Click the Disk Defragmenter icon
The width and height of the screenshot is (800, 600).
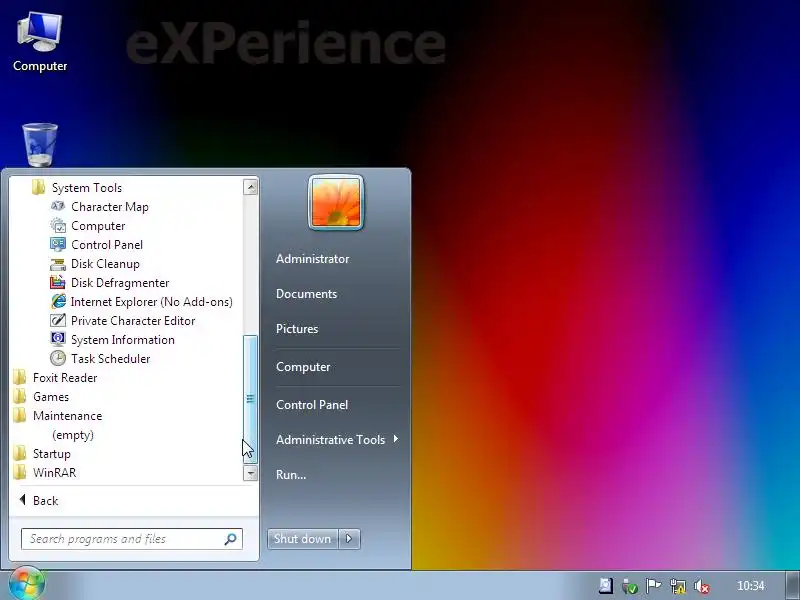[58, 283]
